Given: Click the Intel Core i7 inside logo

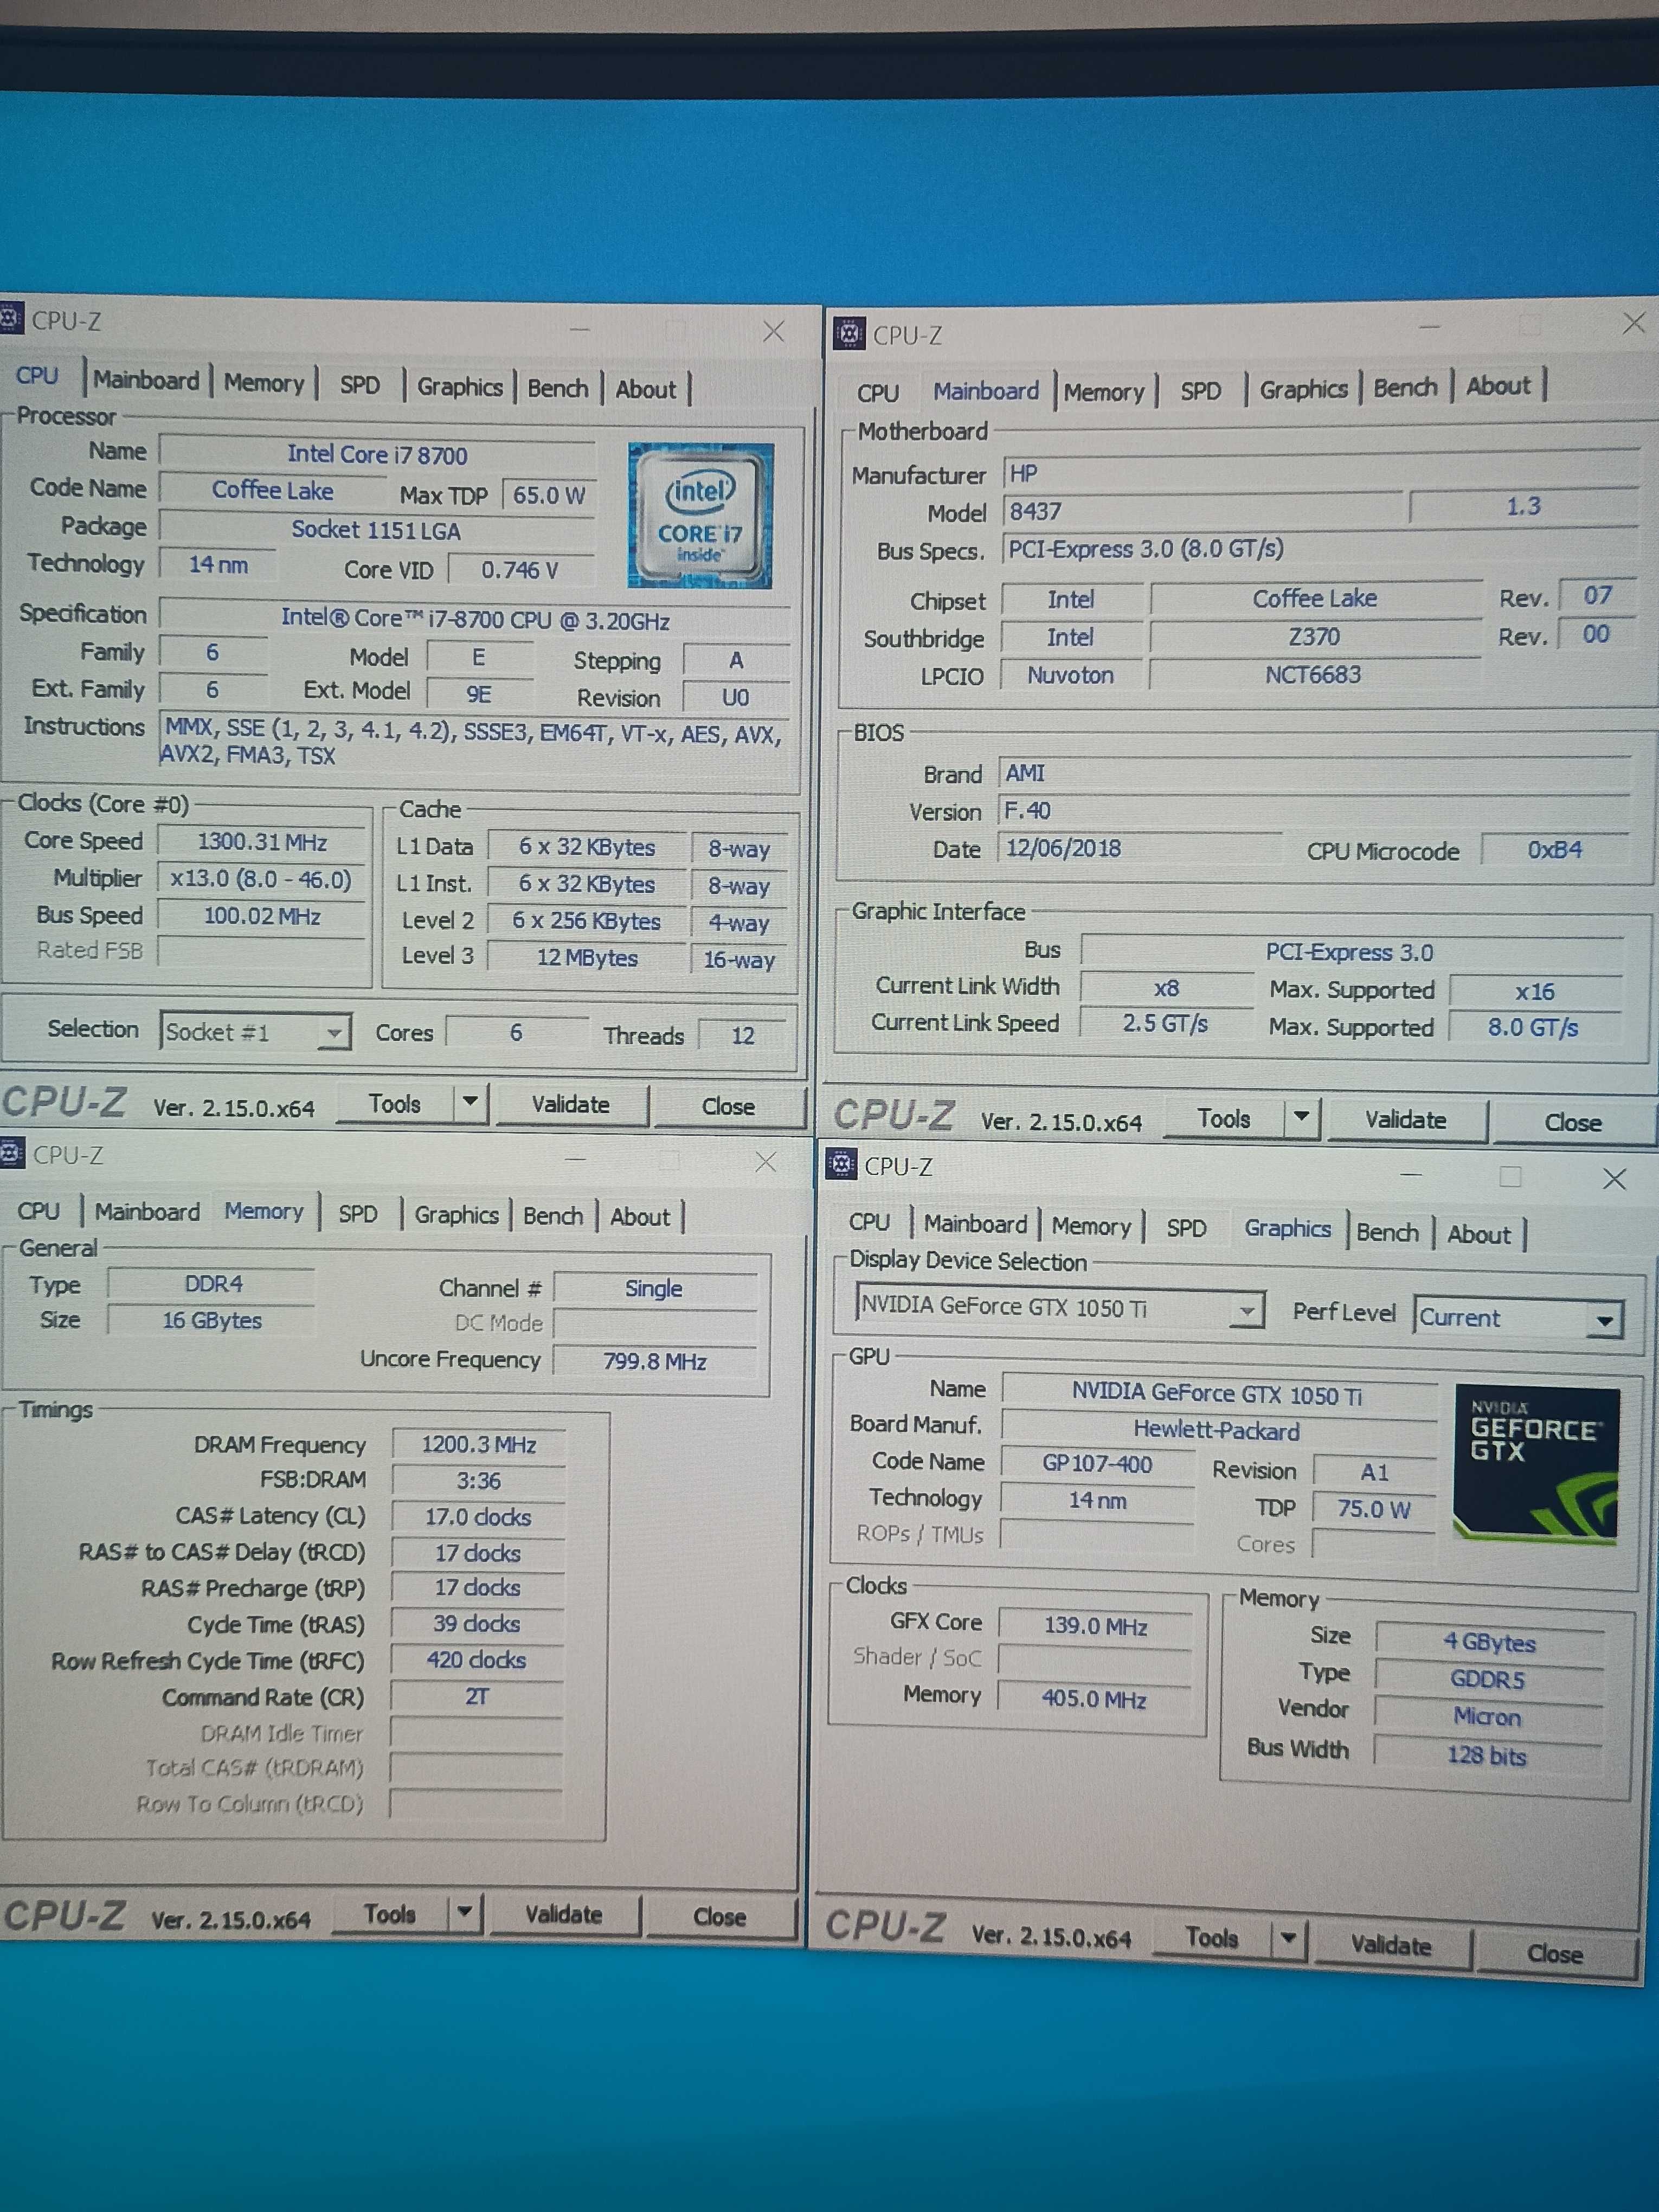Looking at the screenshot, I should point(700,515).
